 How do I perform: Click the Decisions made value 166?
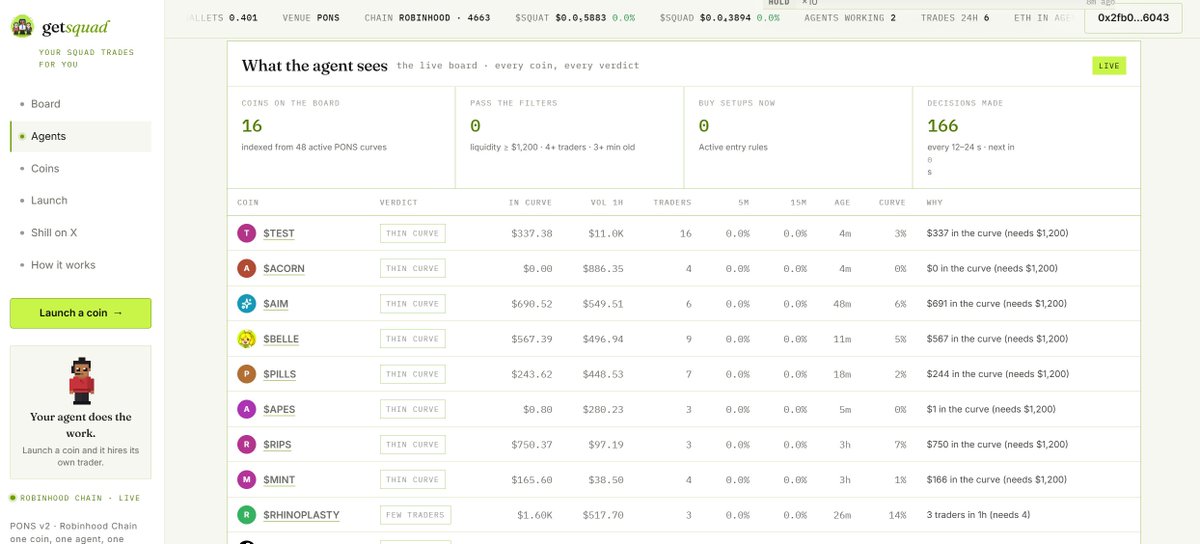point(943,126)
